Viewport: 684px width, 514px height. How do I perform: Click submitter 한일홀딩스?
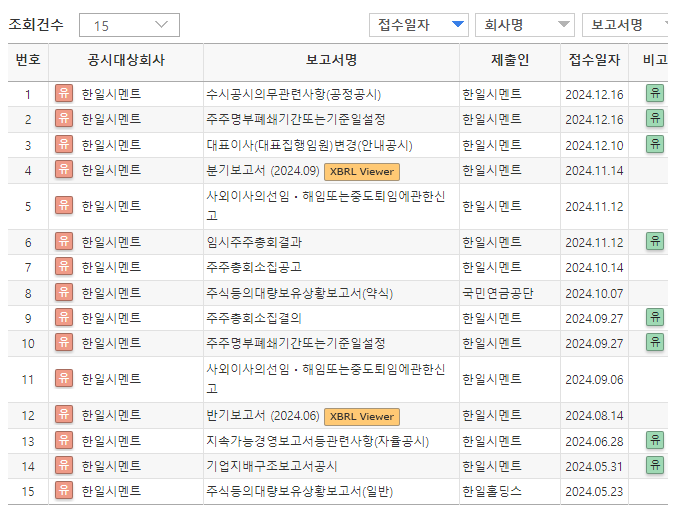[492, 491]
